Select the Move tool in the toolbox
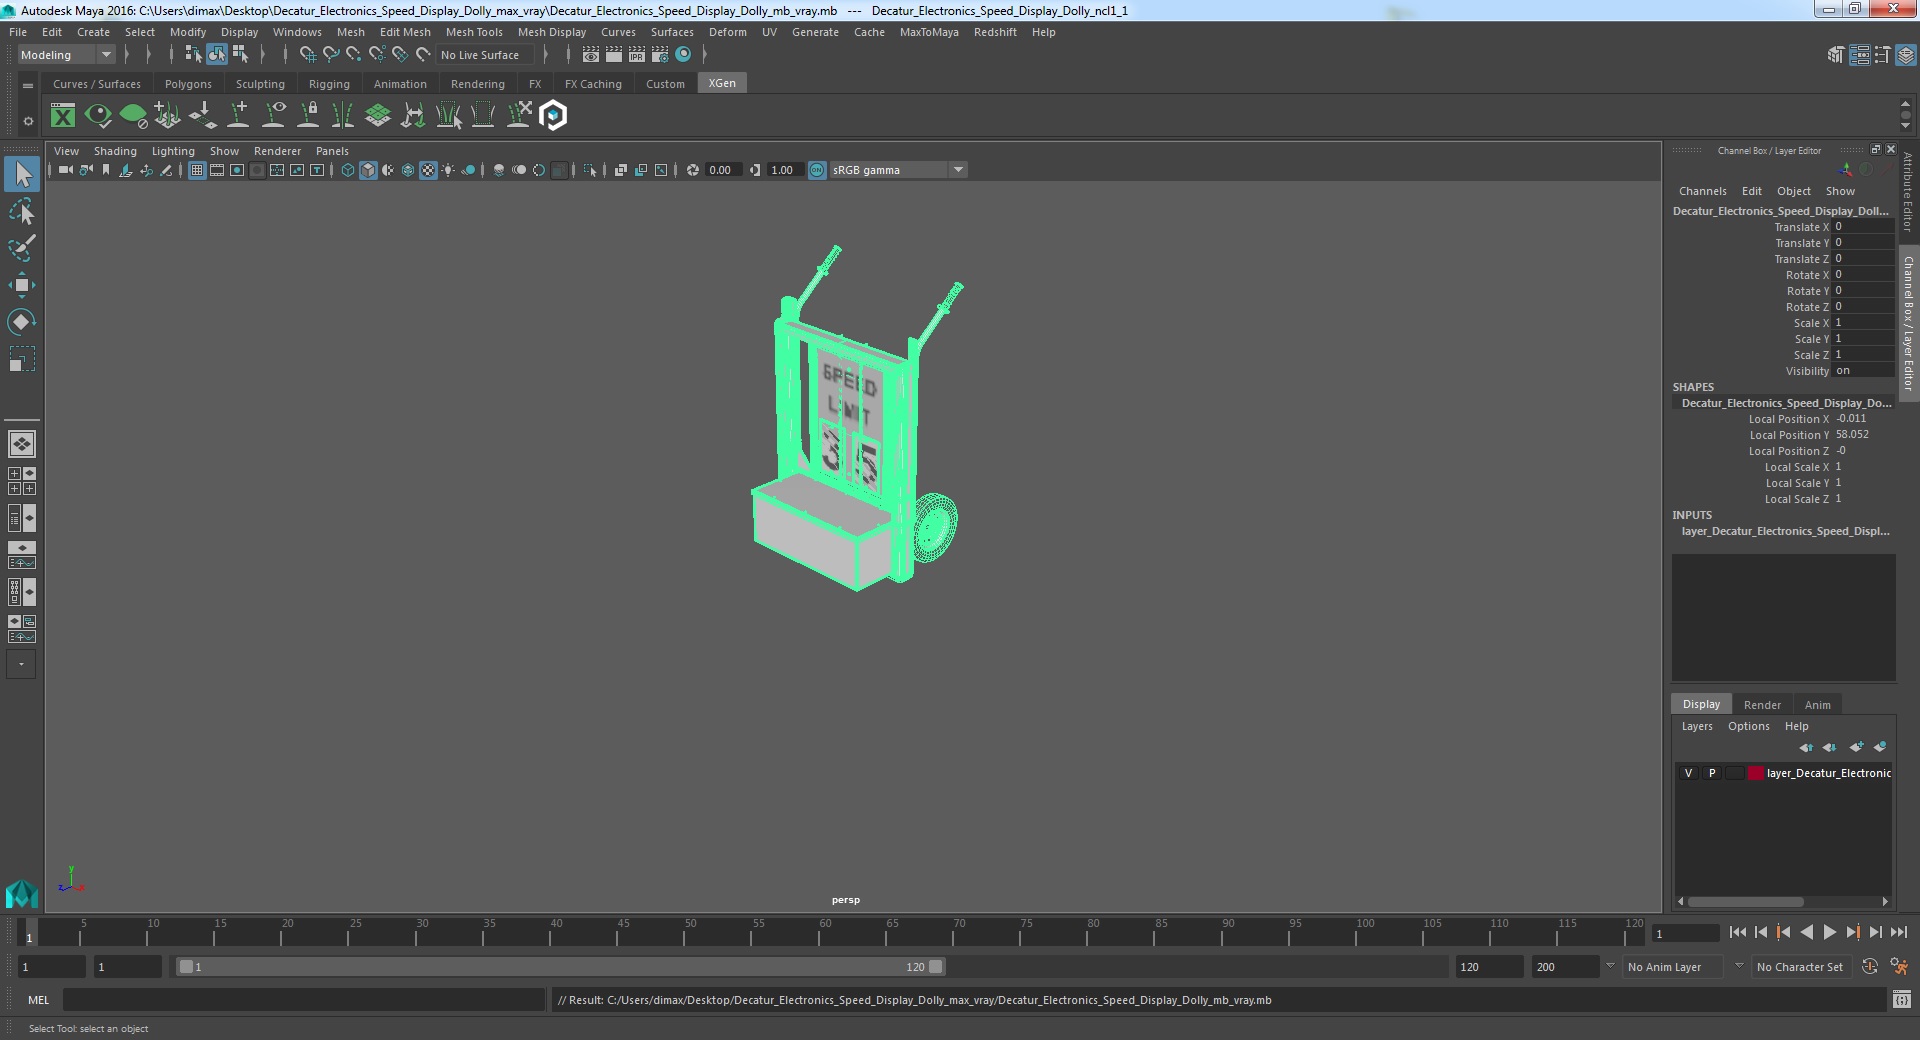Image resolution: width=1920 pixels, height=1040 pixels. [21, 285]
